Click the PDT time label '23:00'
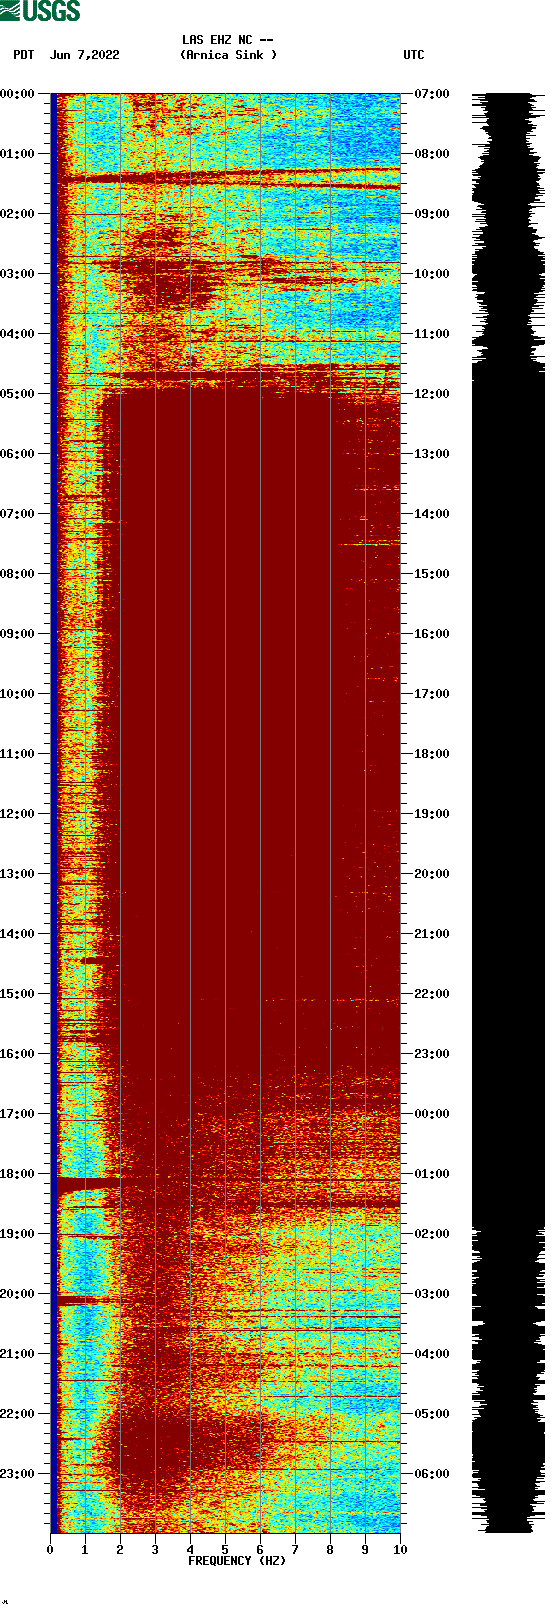552x1613 pixels. (18, 1474)
